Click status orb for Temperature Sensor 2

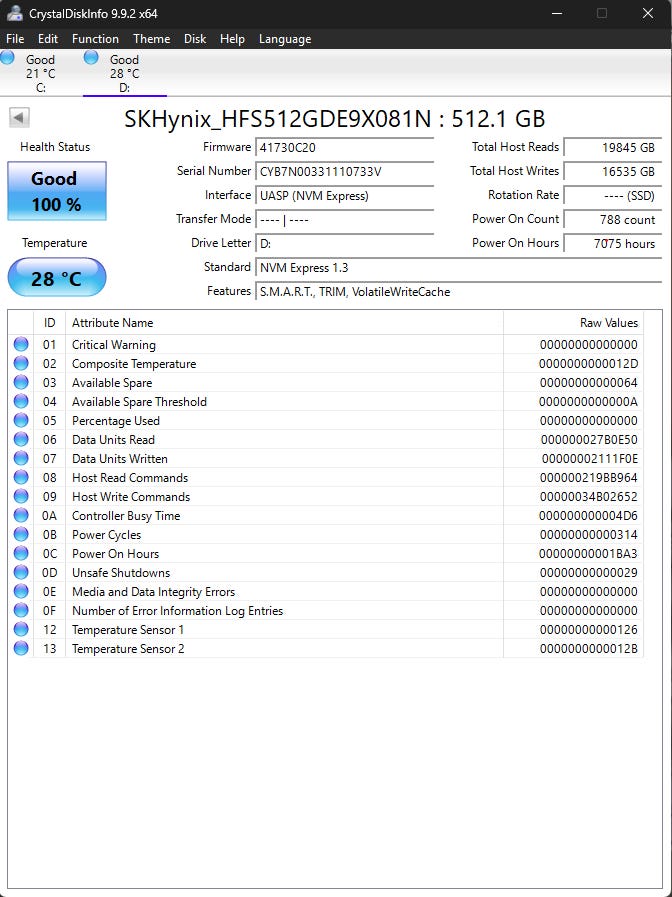point(21,648)
